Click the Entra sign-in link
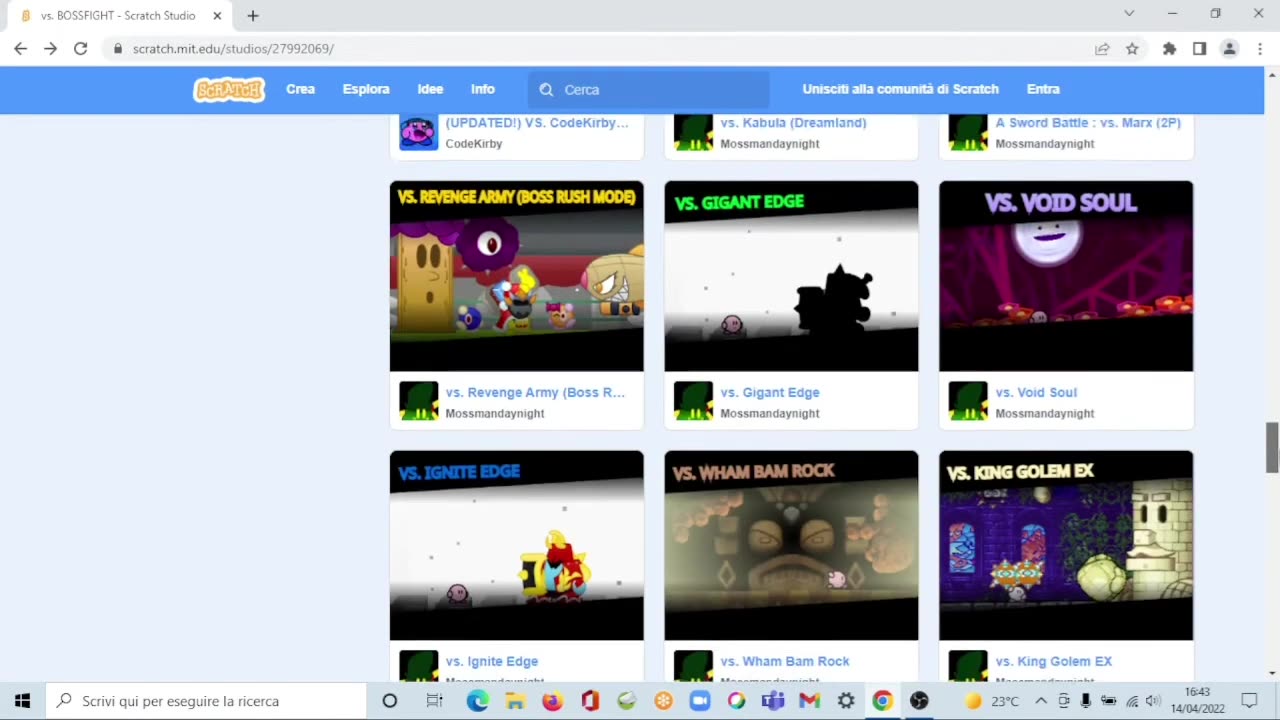The image size is (1280, 720). pyautogui.click(x=1043, y=89)
